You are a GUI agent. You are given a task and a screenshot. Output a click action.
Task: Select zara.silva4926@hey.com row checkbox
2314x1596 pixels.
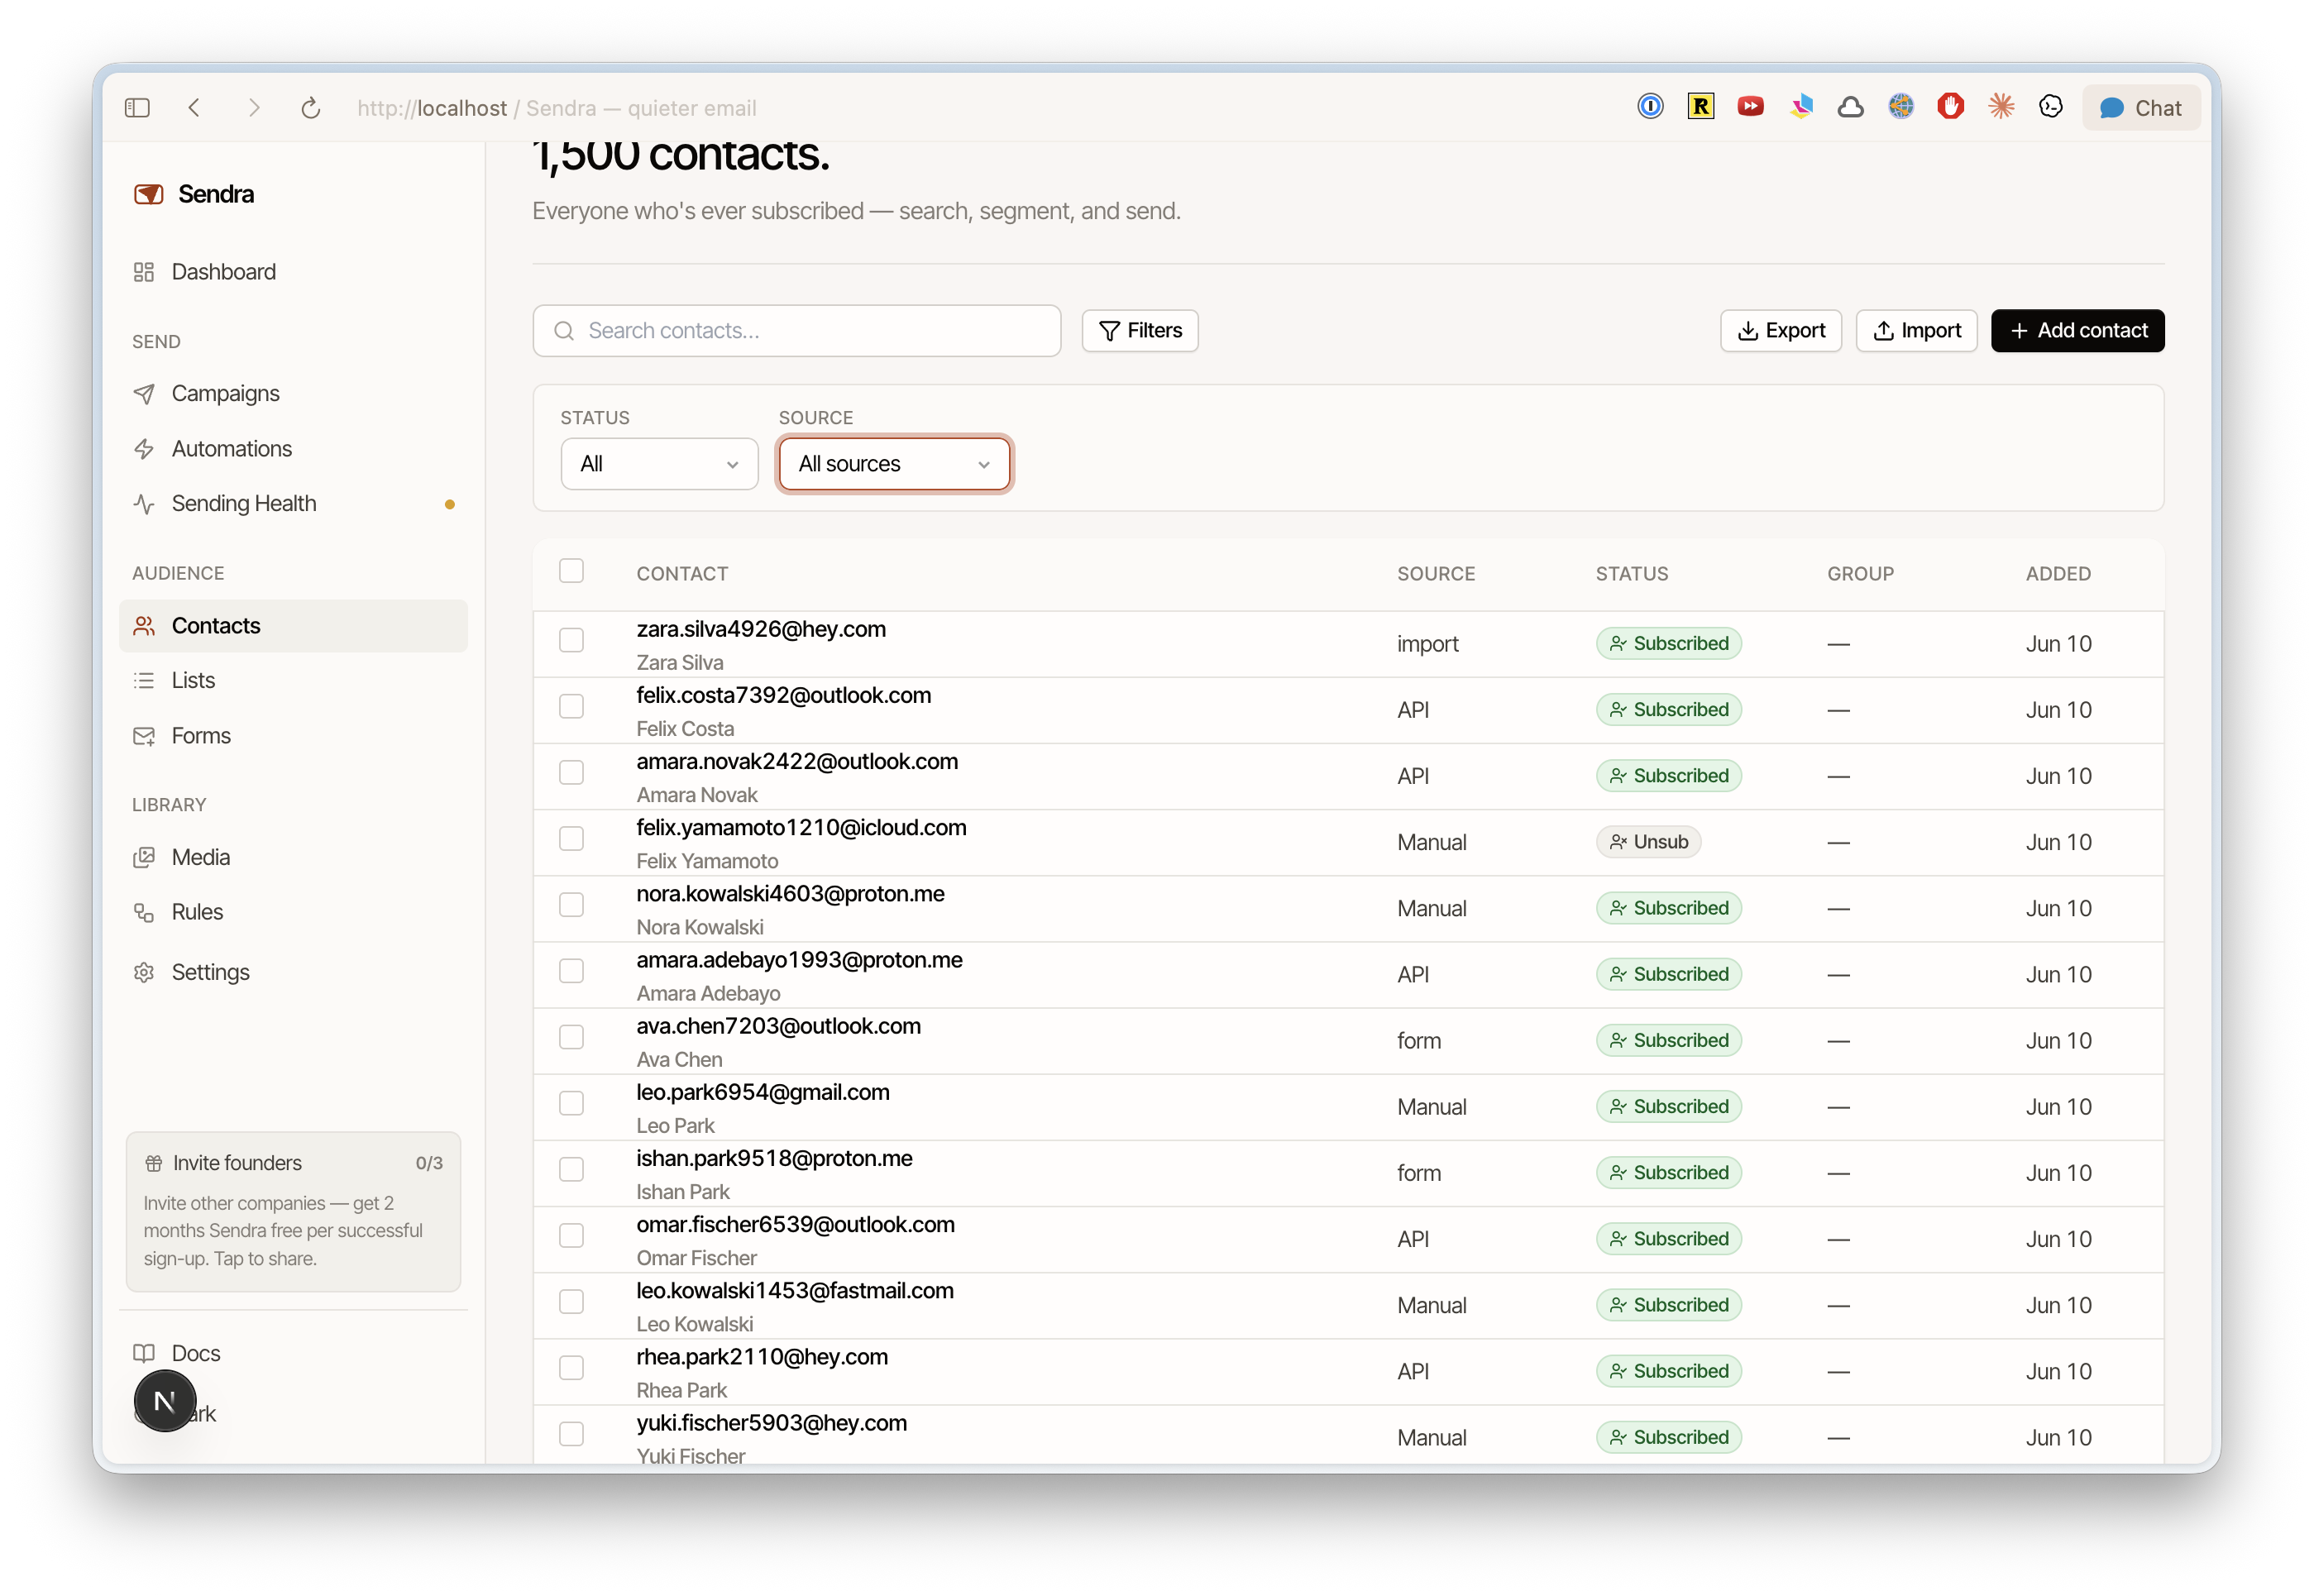pyautogui.click(x=571, y=640)
